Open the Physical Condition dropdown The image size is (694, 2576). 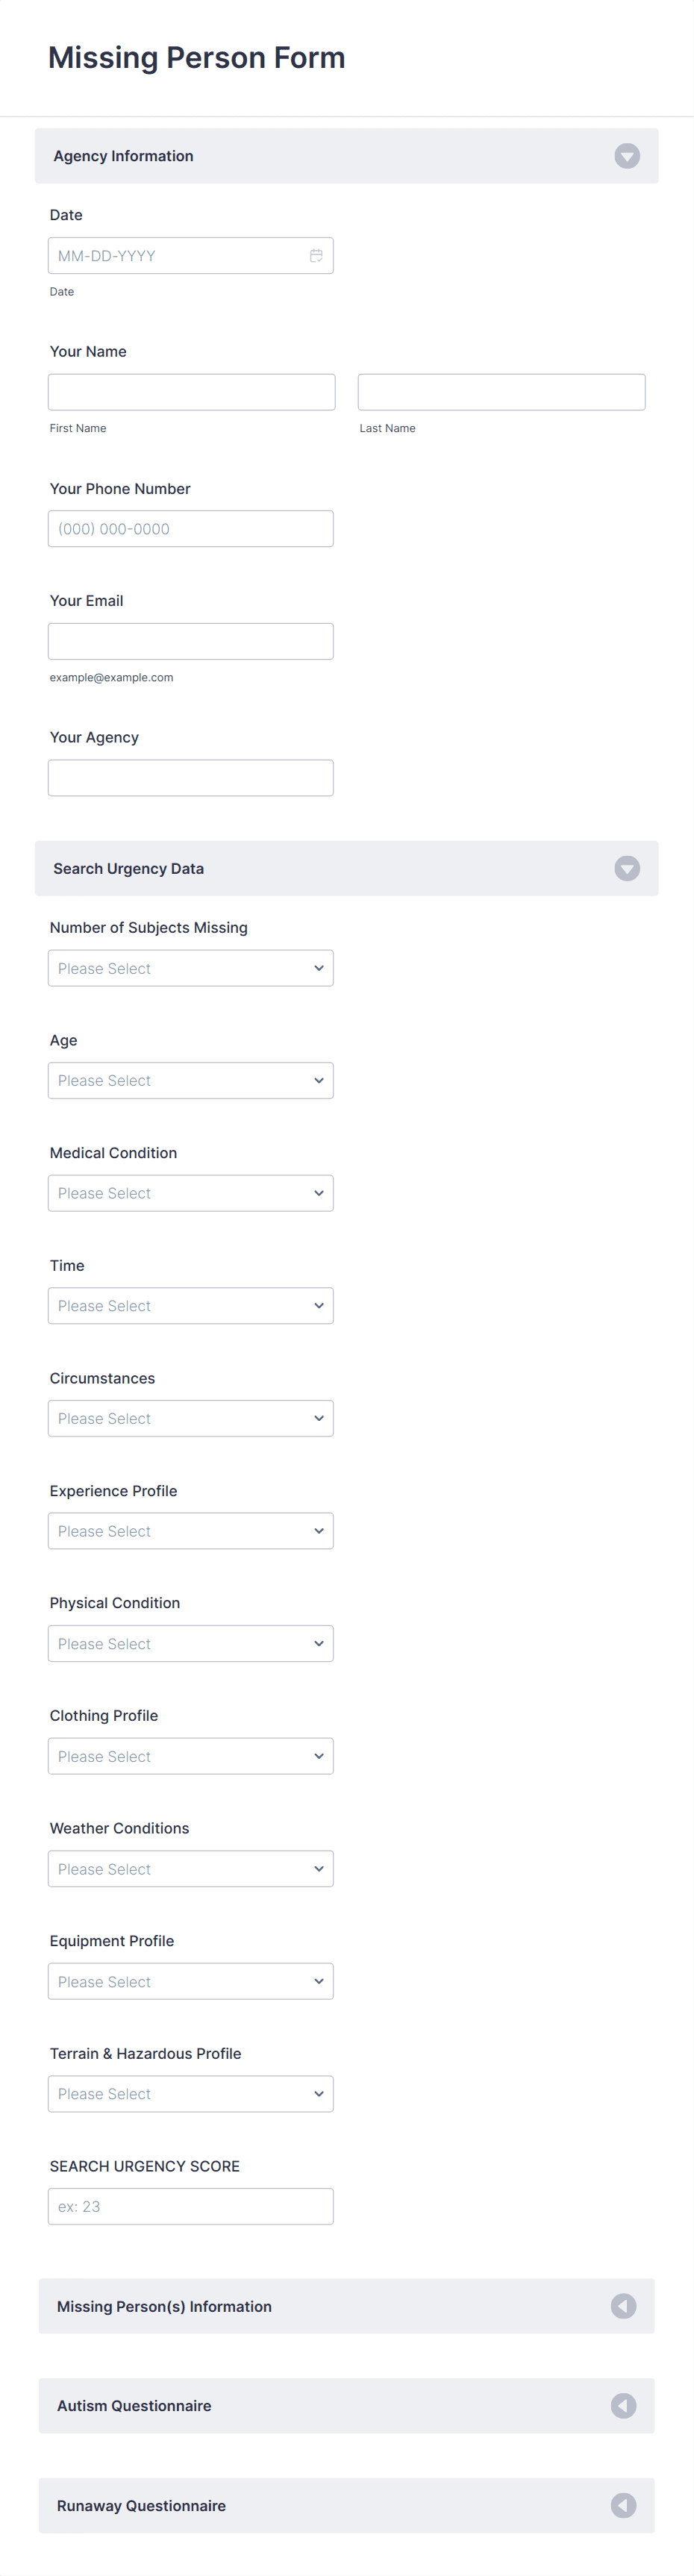[x=190, y=1643]
